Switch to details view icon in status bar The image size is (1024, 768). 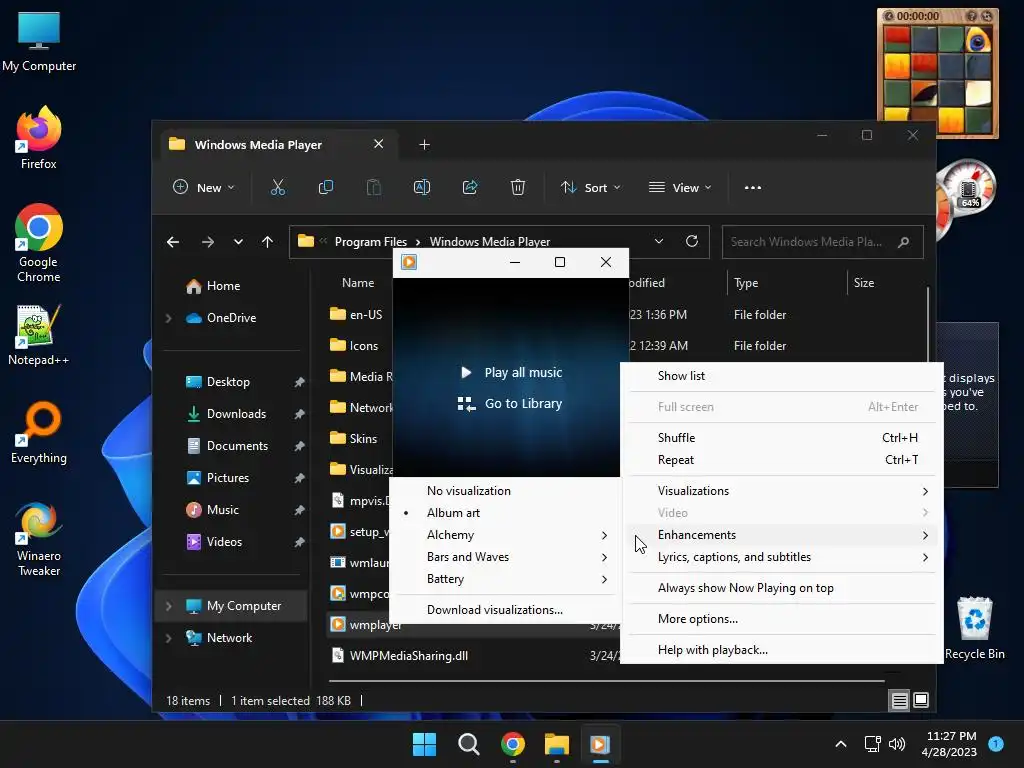[x=899, y=701]
